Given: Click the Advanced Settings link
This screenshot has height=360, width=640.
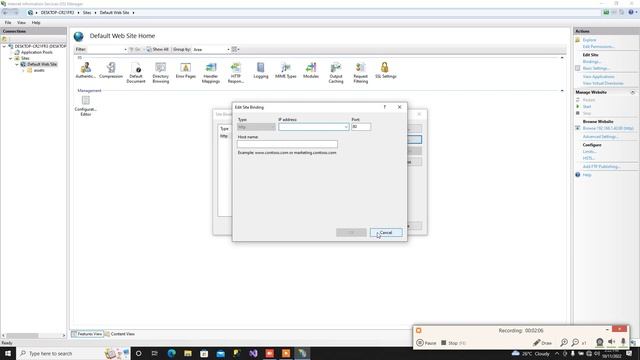Looking at the screenshot, I should coord(600,137).
